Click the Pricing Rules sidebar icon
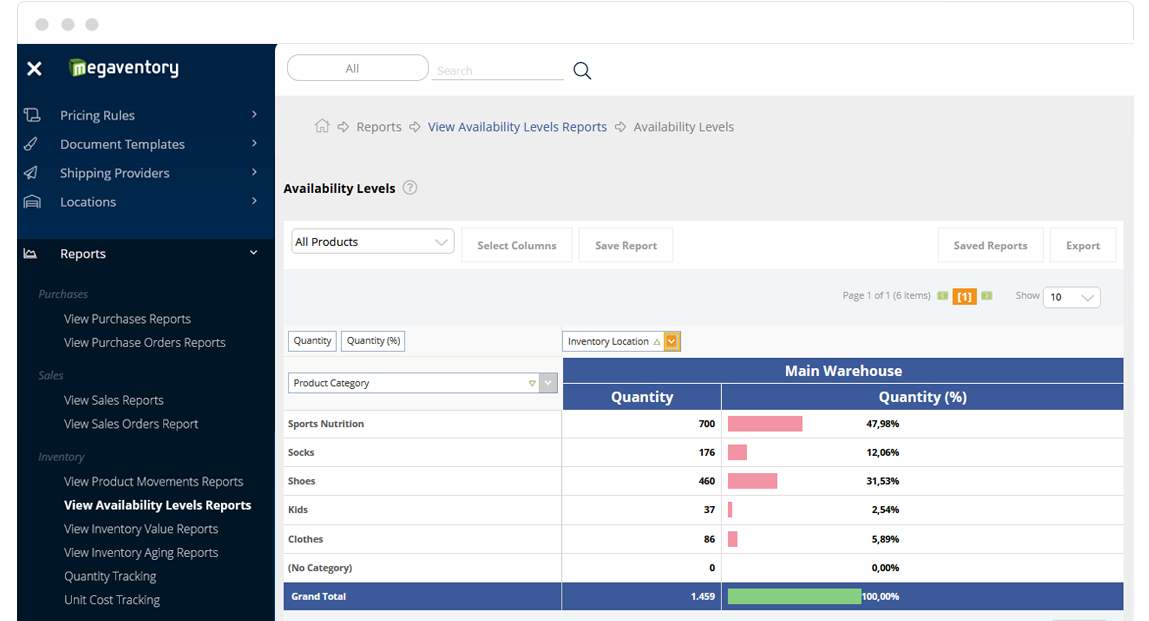The width and height of the screenshot is (1149, 621). (32, 115)
